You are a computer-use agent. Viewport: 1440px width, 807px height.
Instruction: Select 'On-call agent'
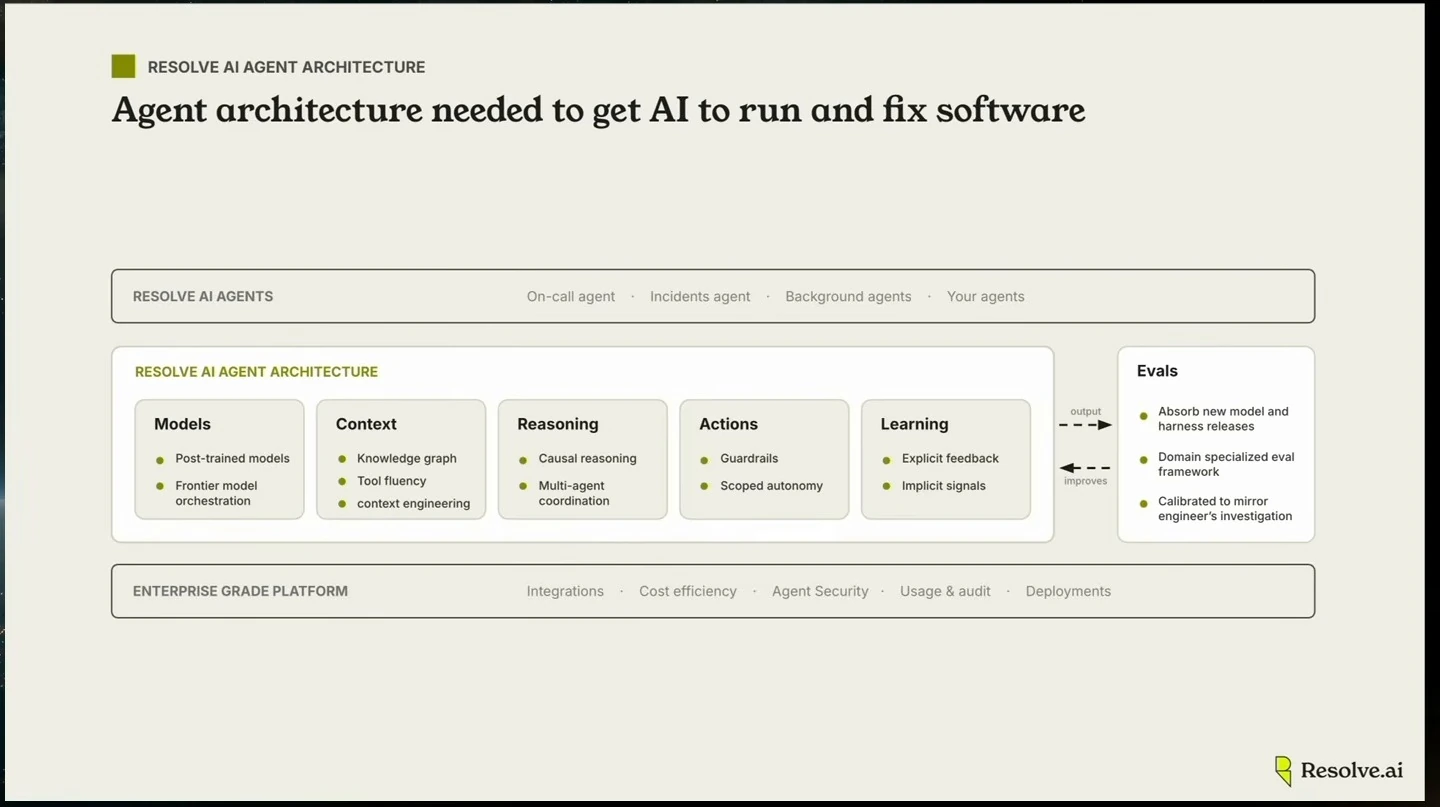point(571,296)
